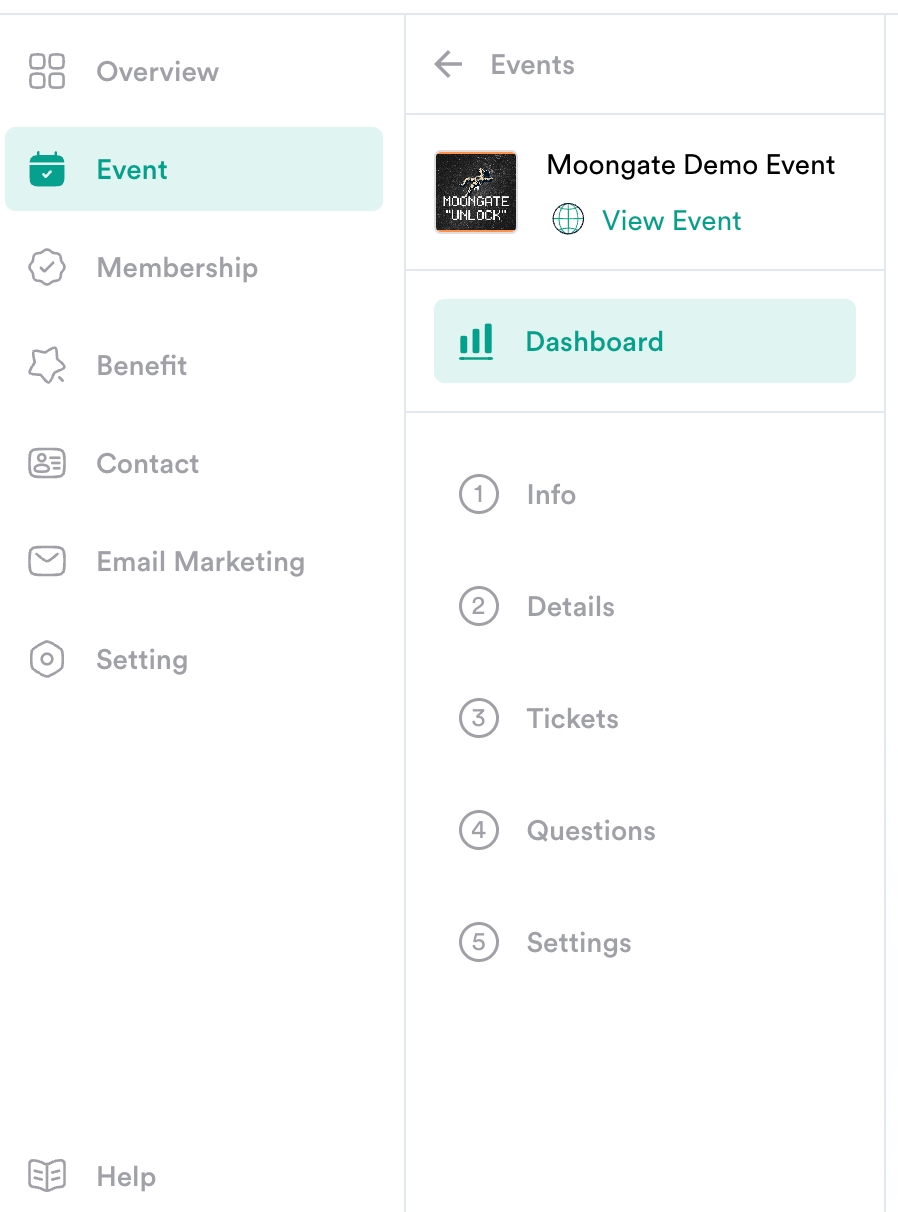Click the Email Marketing envelope icon
The image size is (898, 1212).
point(47,561)
